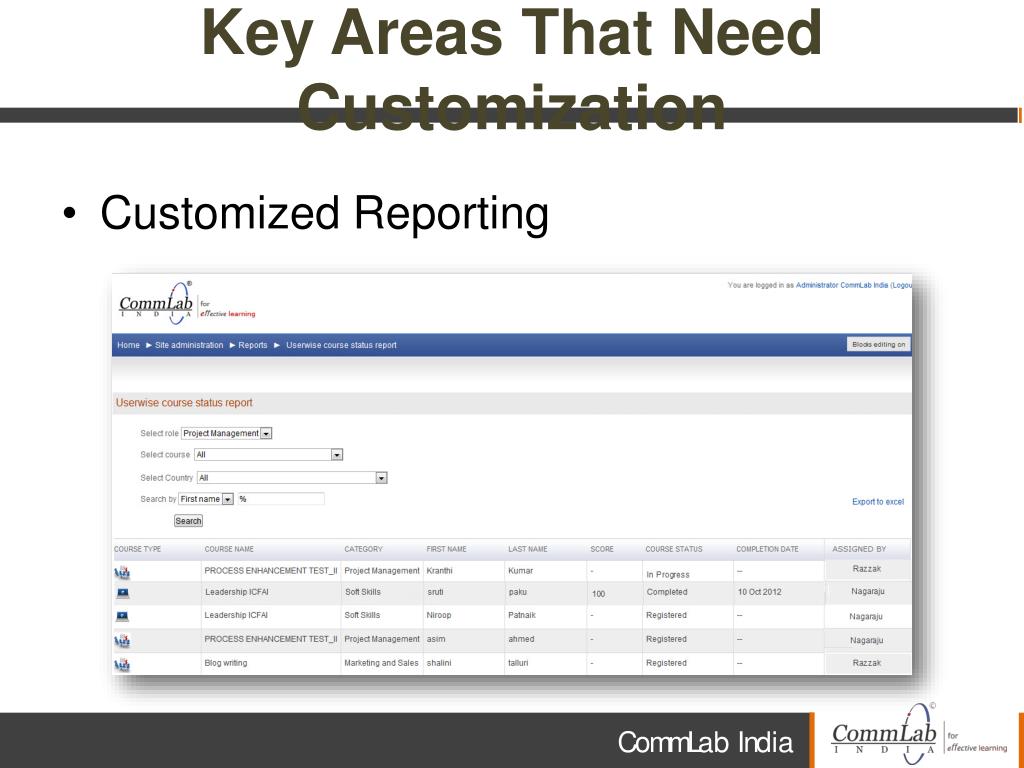Click Nagaraju in sruti paku row
The width and height of the screenshot is (1024, 768).
click(867, 591)
